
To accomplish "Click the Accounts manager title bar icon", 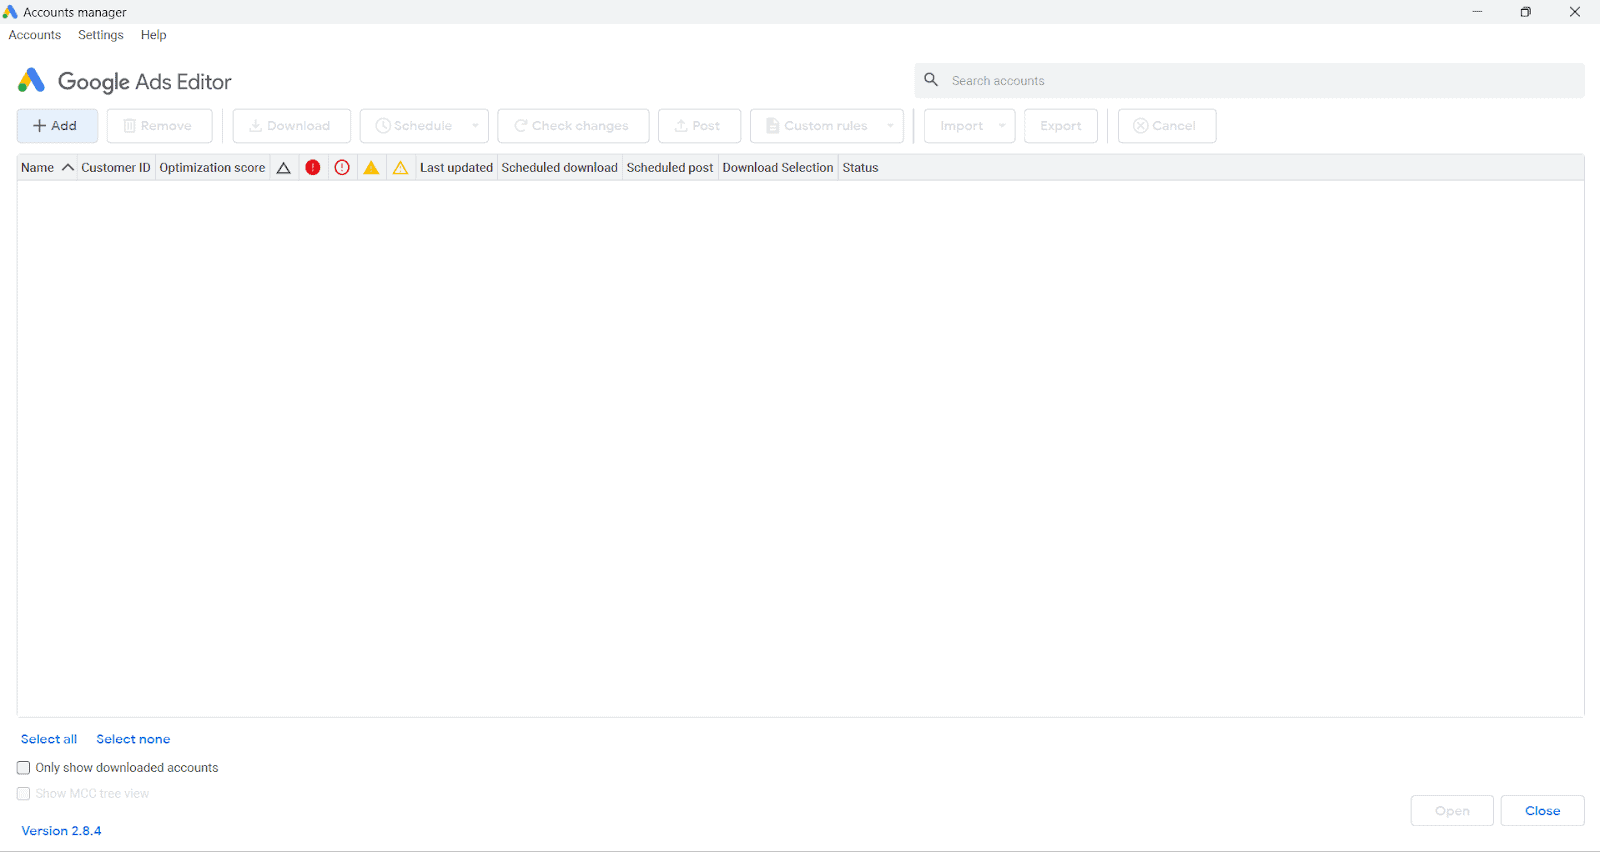I will click(10, 12).
